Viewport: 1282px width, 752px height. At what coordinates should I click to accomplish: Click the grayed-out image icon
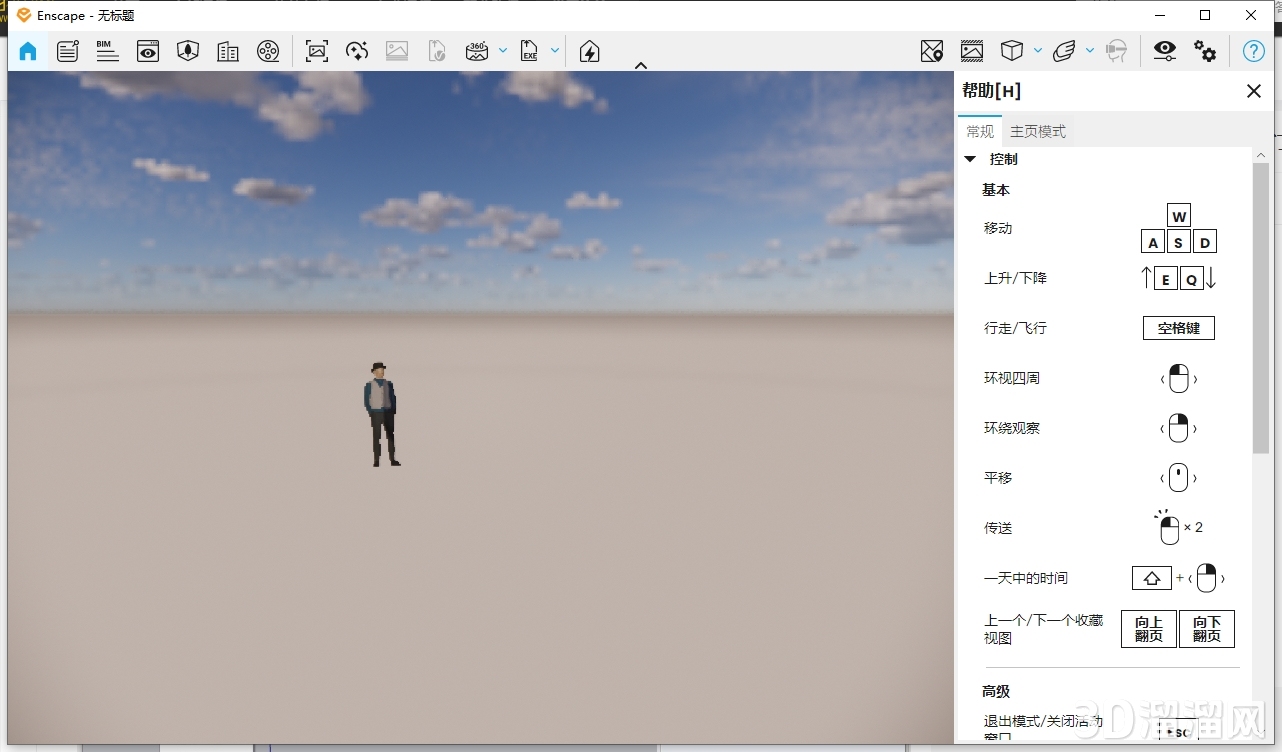click(397, 51)
